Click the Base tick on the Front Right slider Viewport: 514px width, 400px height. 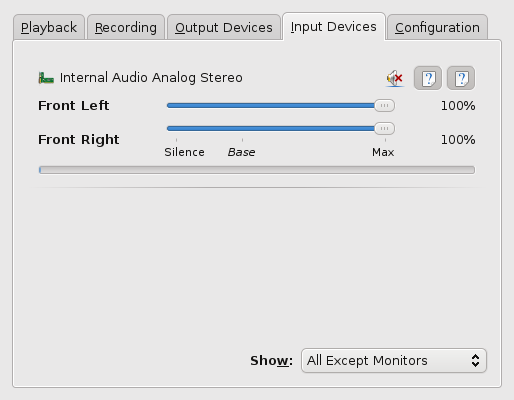[242, 140]
